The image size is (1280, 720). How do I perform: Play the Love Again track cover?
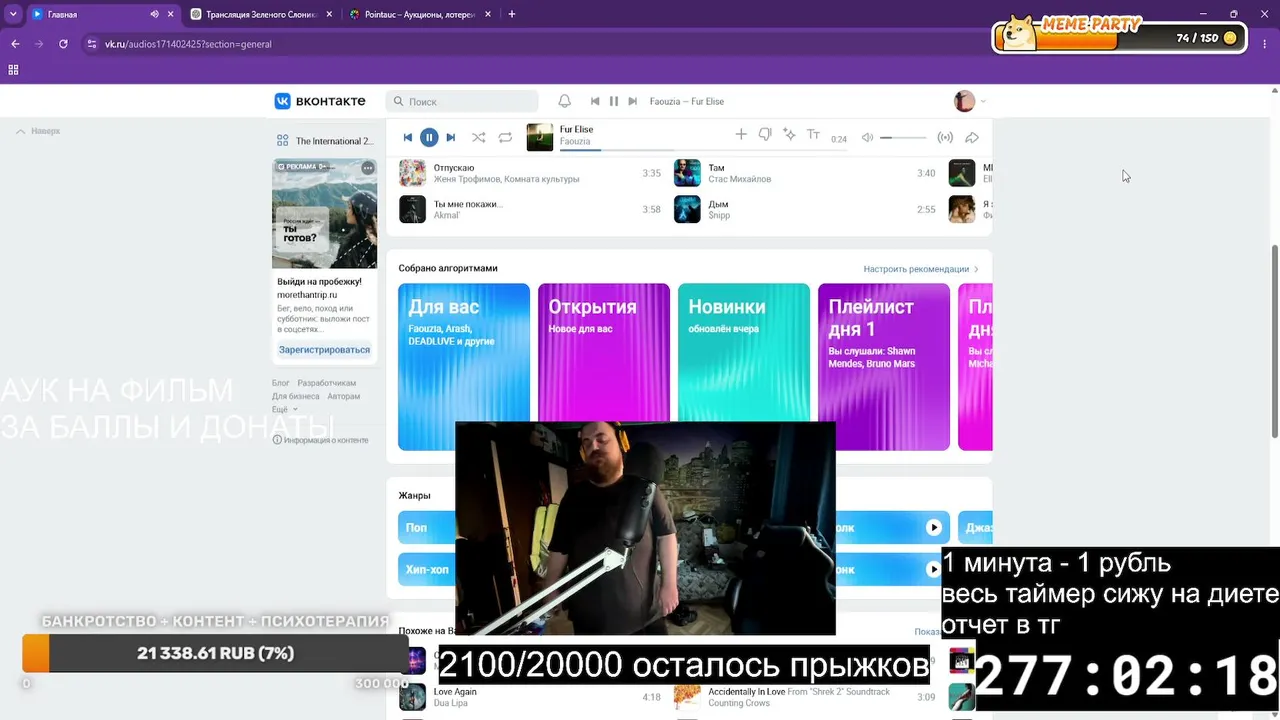(412, 697)
